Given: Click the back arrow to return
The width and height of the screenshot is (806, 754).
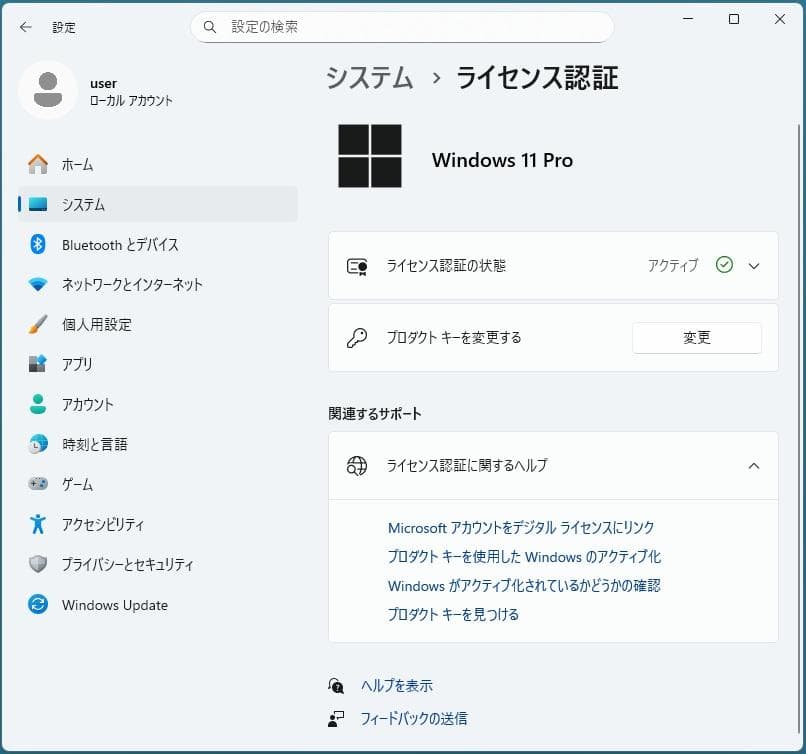Looking at the screenshot, I should (26, 27).
